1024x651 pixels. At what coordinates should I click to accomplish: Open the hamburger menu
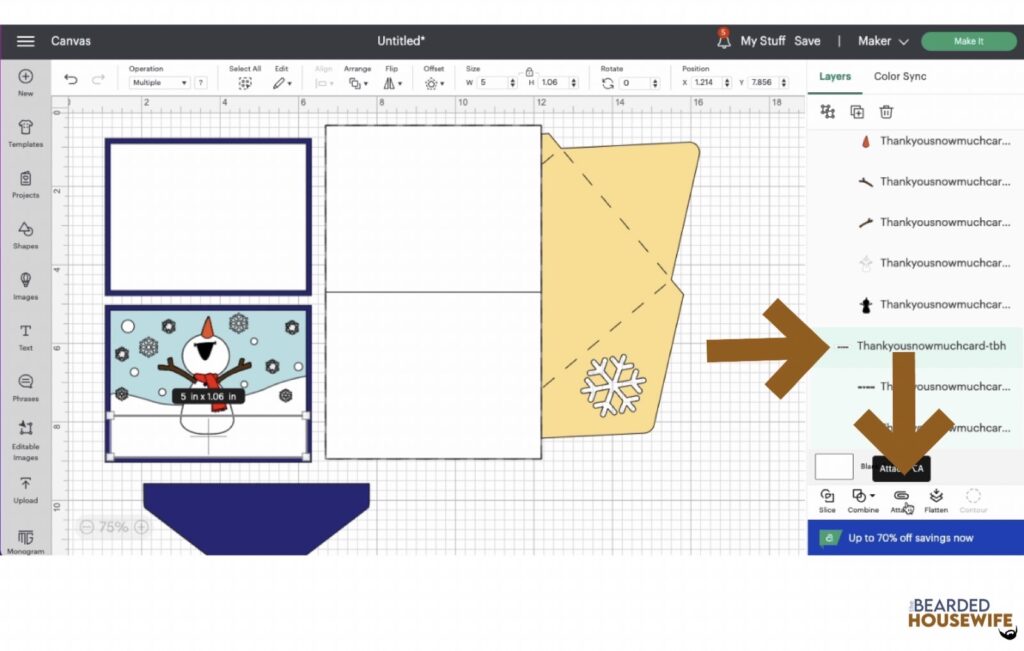(x=25, y=41)
